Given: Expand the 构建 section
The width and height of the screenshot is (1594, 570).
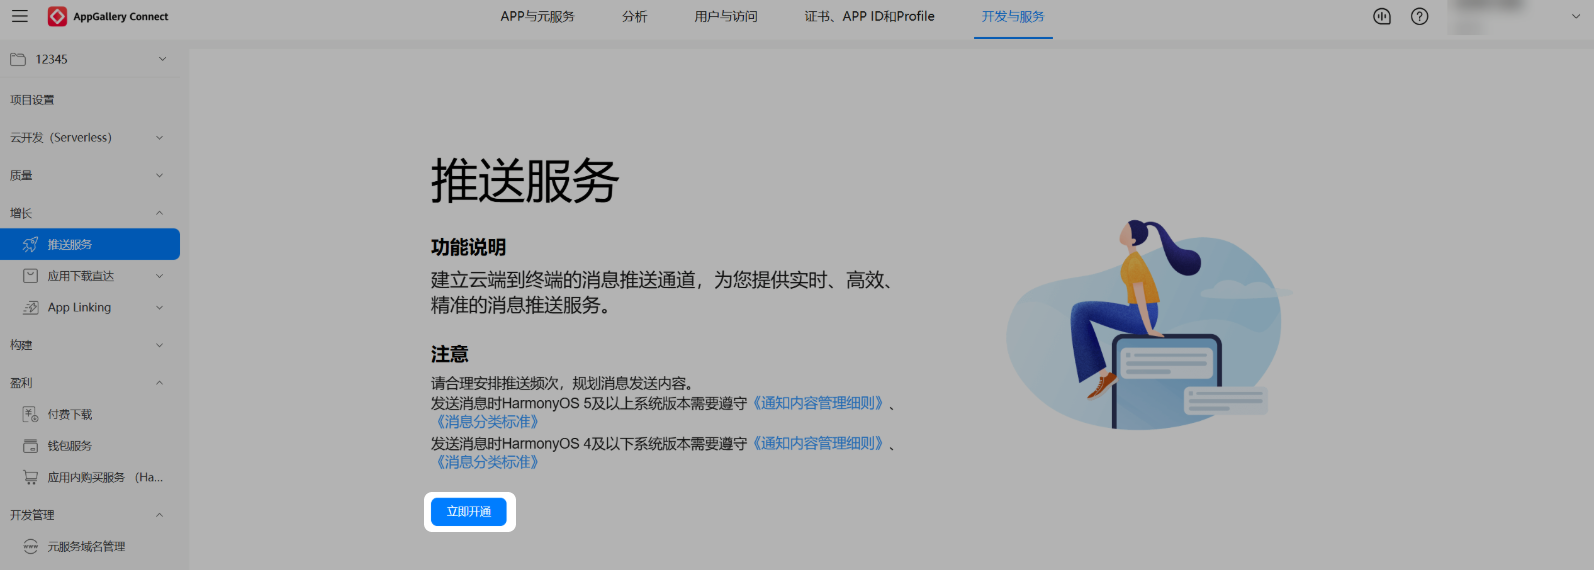Looking at the screenshot, I should pos(159,345).
